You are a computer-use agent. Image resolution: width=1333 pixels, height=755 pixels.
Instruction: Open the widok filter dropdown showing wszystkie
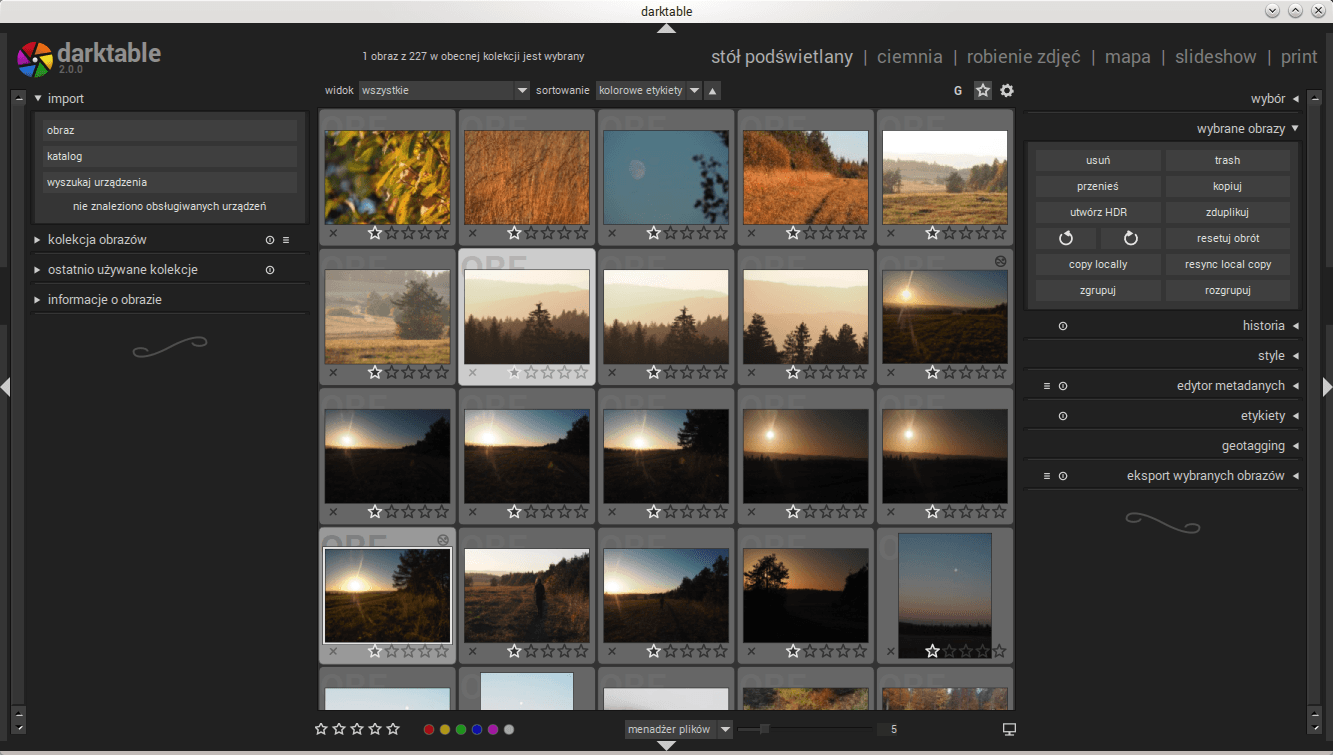(444, 91)
